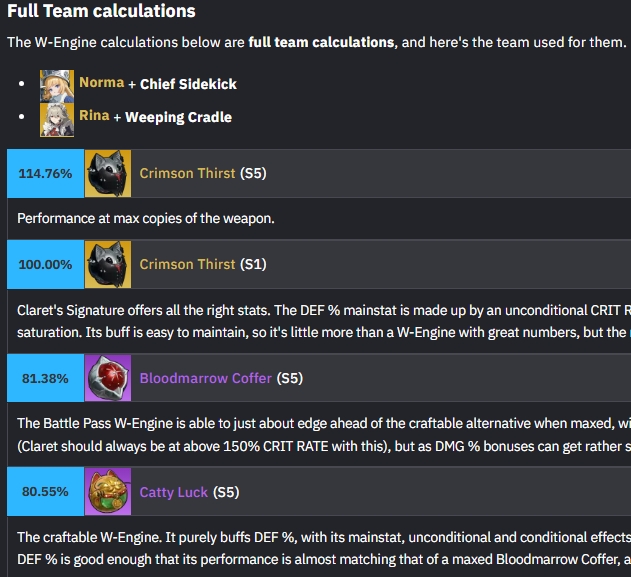Click the Crimson Thirst S5 engine icon

click(108, 173)
